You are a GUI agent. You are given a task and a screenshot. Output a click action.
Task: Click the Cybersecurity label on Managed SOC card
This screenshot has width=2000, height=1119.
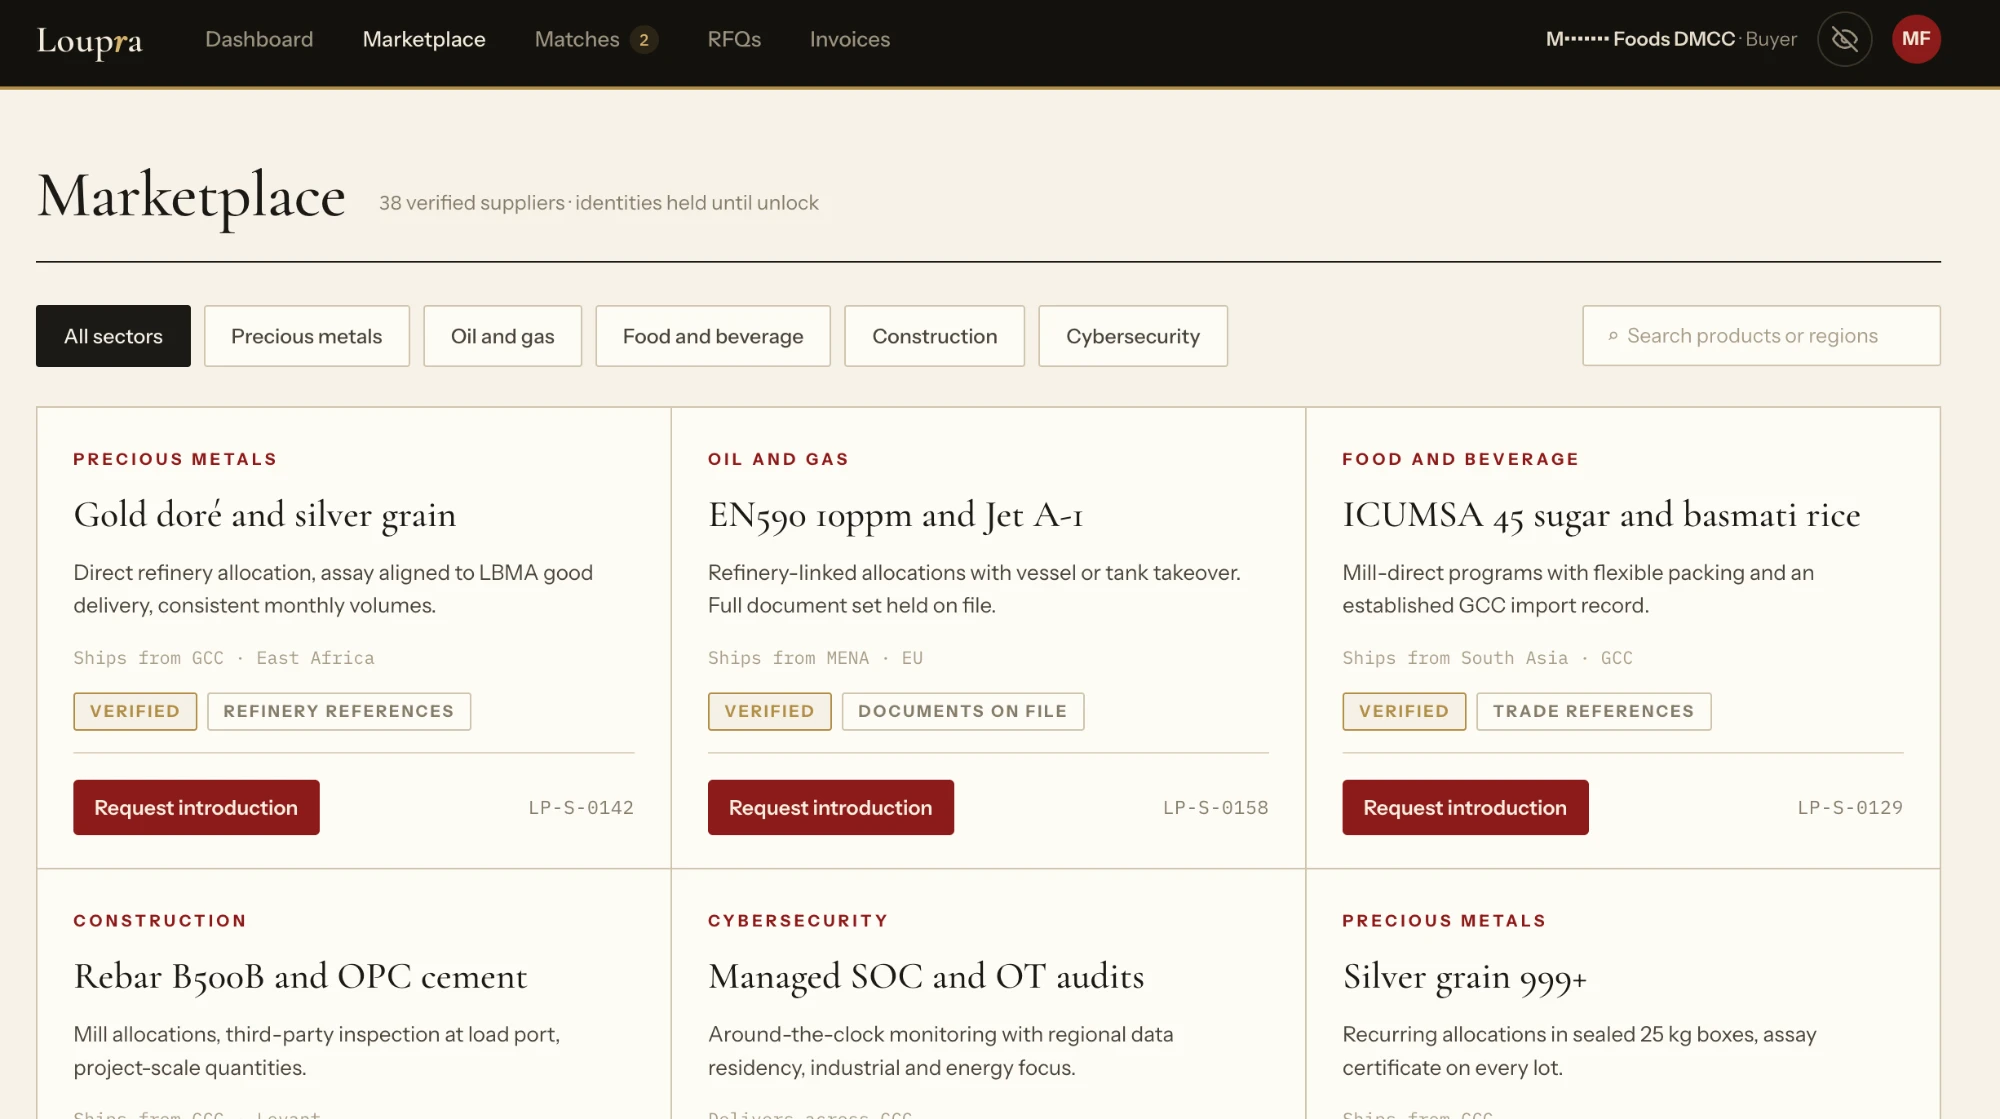coord(798,921)
